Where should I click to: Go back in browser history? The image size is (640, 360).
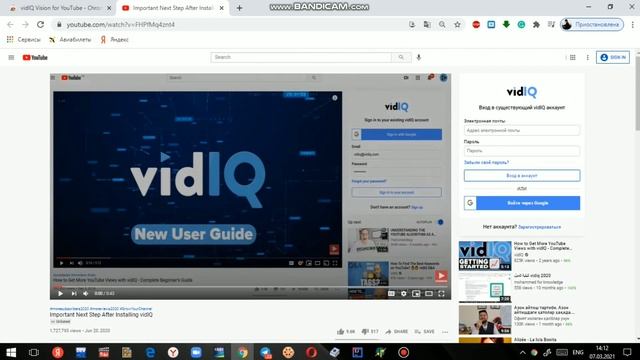10,24
